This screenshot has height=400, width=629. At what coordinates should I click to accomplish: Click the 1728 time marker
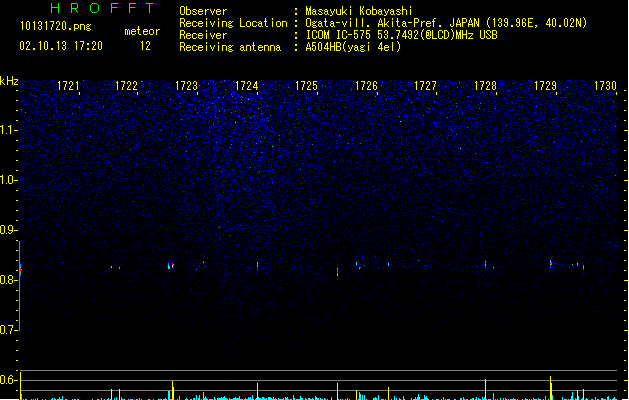pyautogui.click(x=485, y=86)
